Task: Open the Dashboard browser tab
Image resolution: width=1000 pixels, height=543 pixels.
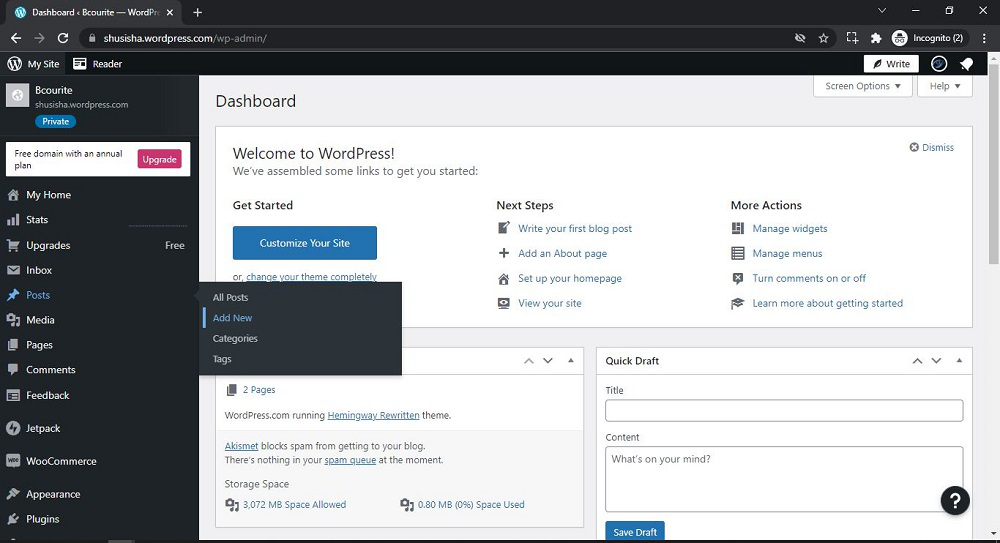Action: (94, 12)
